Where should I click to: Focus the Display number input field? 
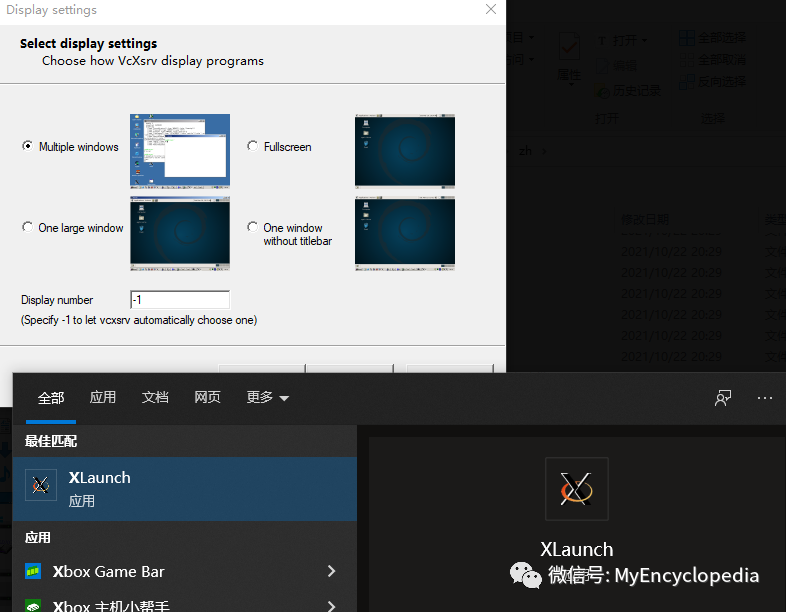pos(180,300)
